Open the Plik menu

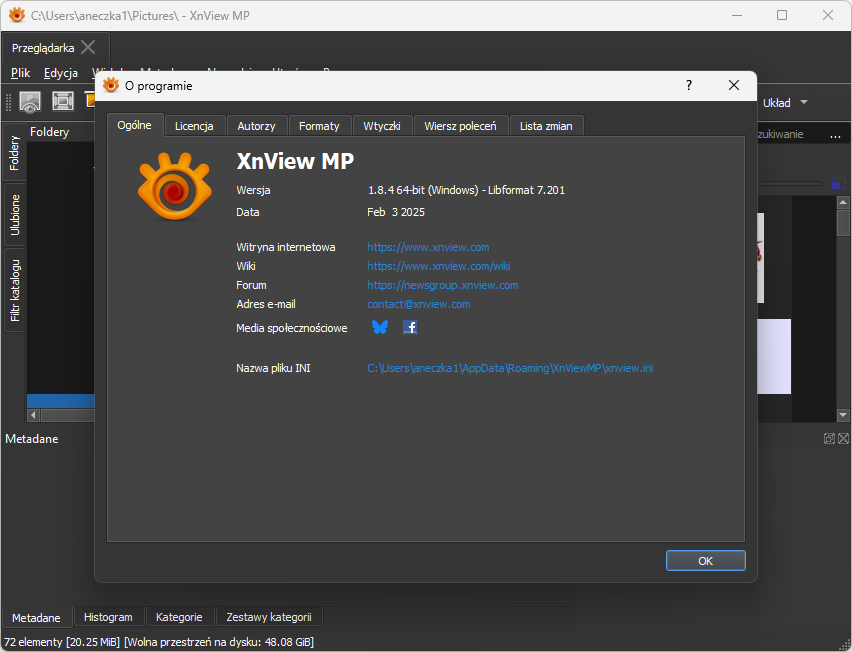click(21, 73)
